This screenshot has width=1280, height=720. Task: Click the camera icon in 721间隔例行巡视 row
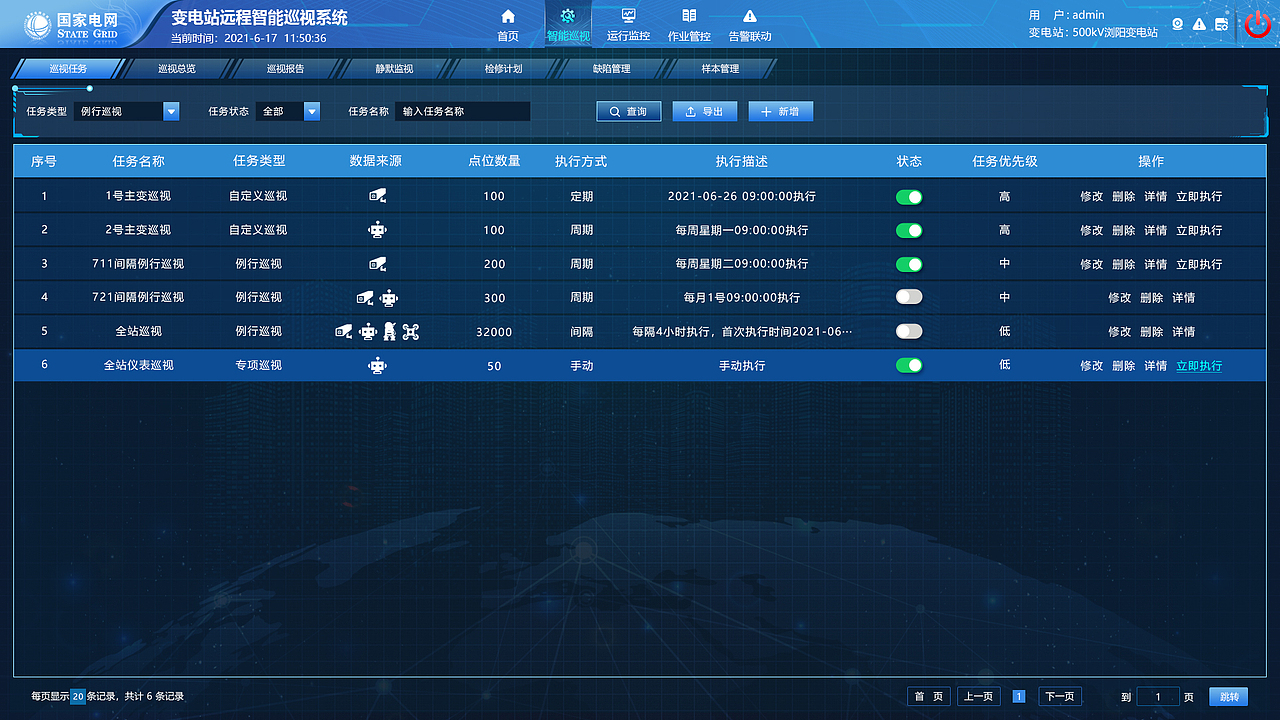pos(365,297)
